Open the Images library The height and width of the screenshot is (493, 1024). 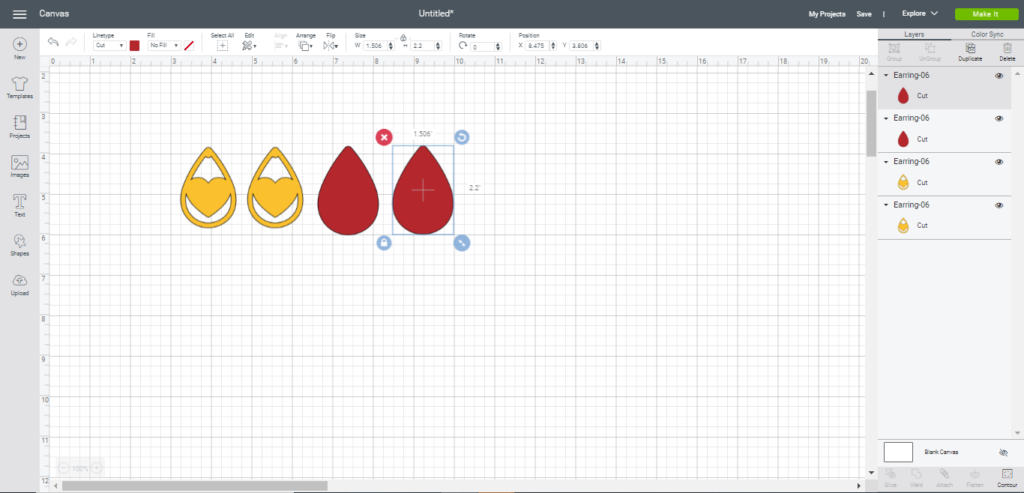pos(19,165)
